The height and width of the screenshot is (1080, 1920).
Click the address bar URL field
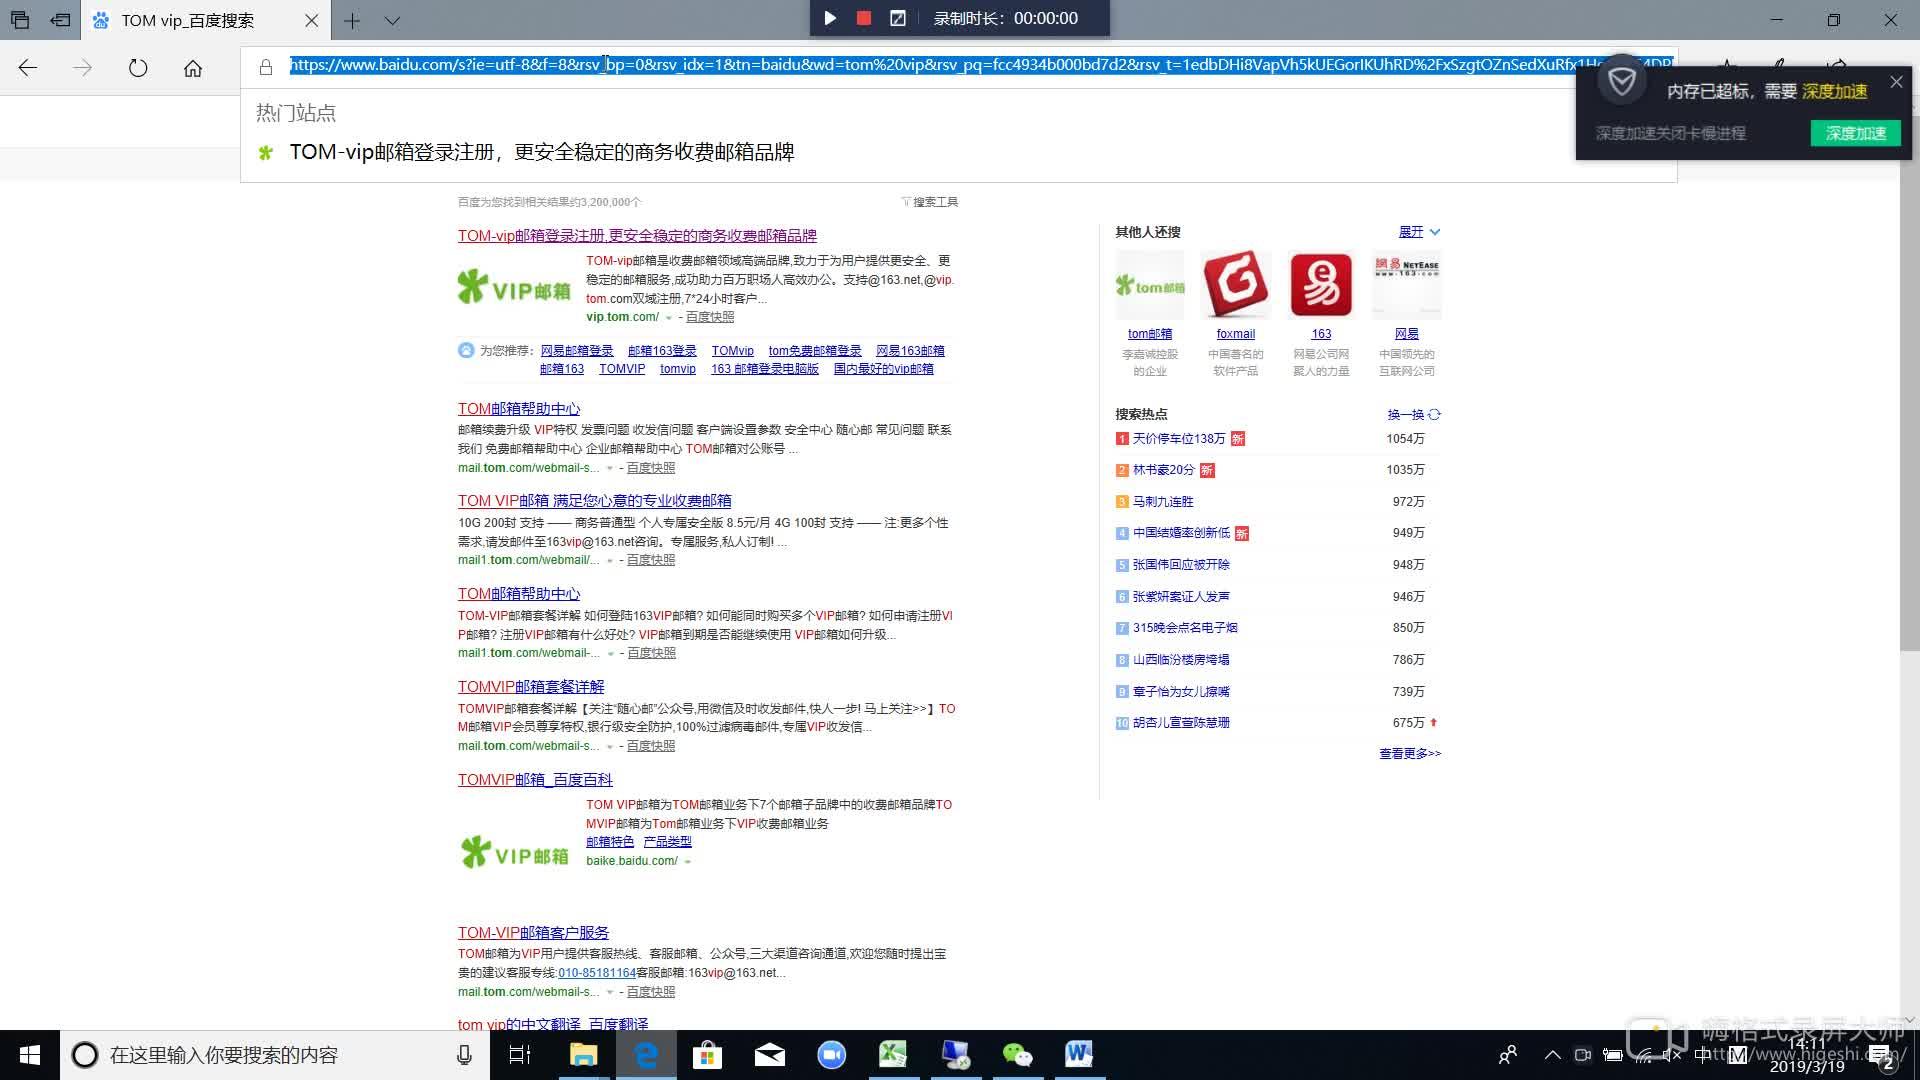click(x=980, y=65)
